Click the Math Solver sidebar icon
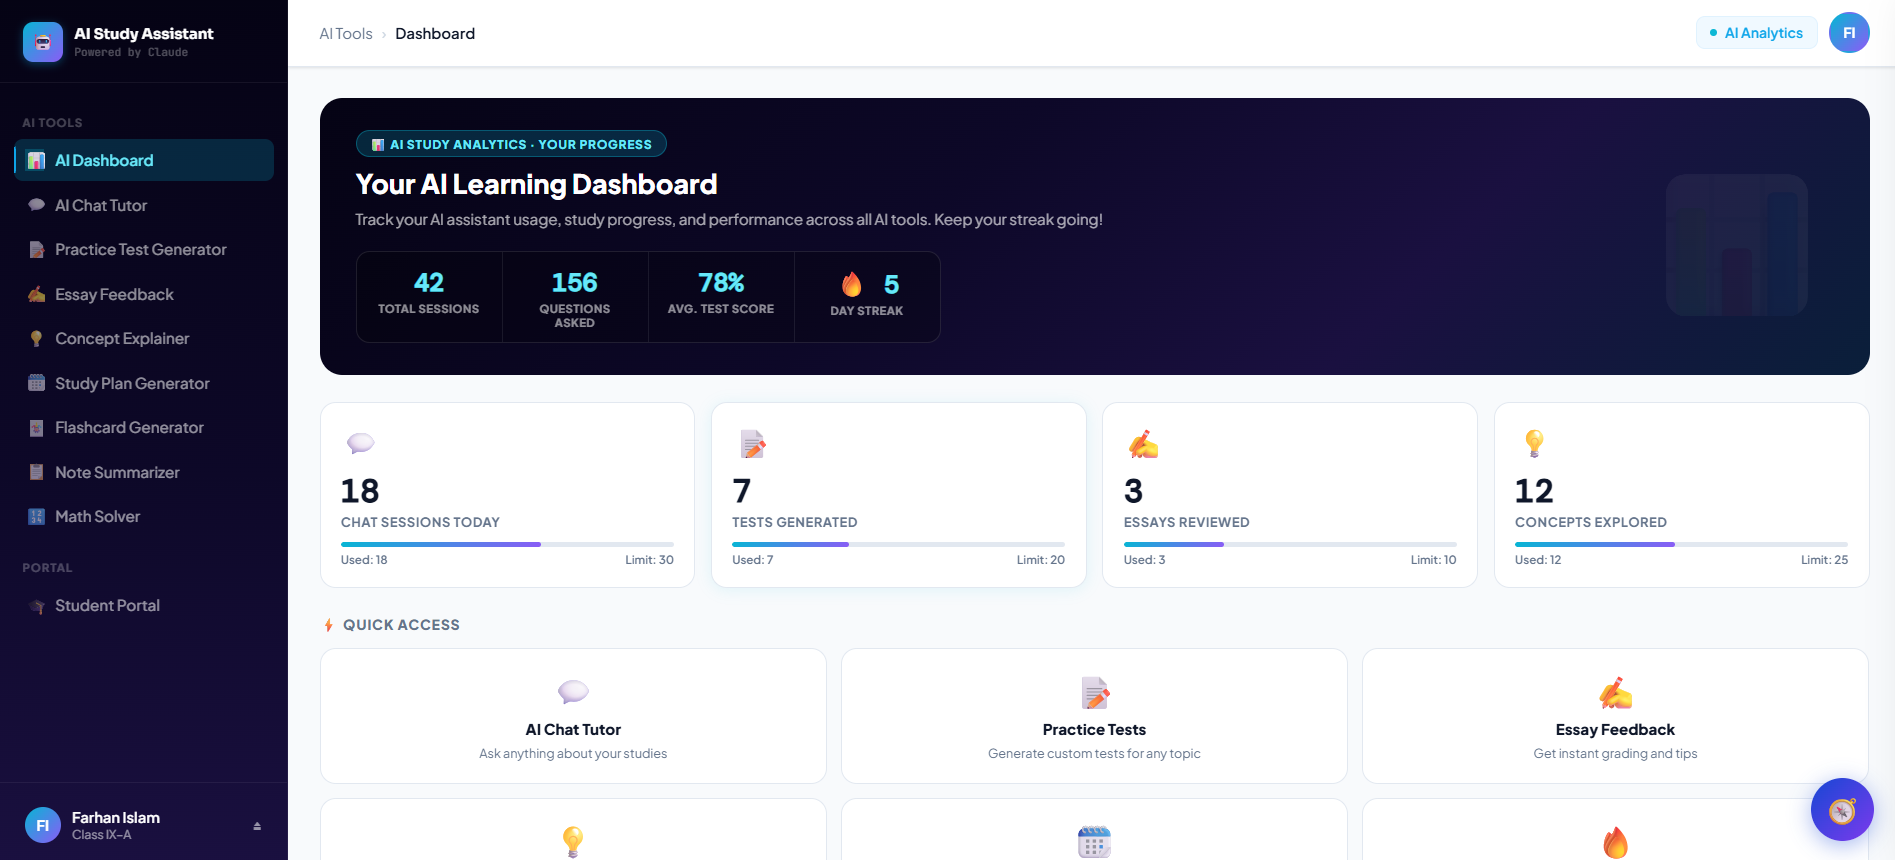The image size is (1895, 860). 37,517
